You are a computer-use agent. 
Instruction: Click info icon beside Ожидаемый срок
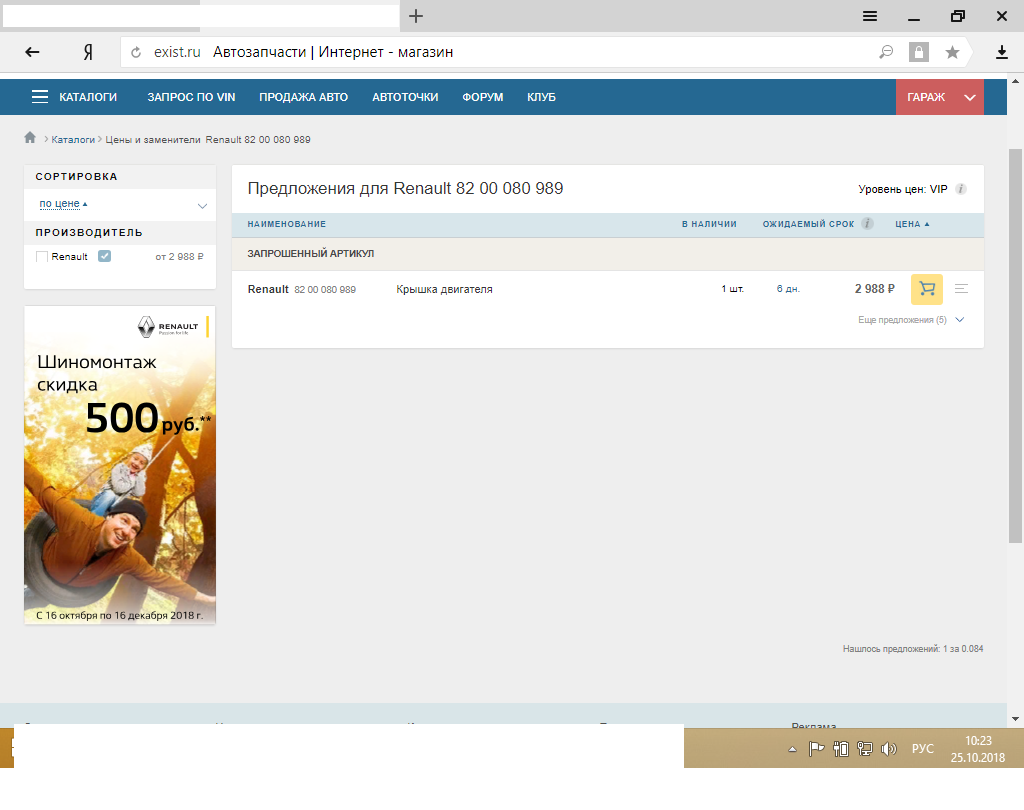click(867, 223)
